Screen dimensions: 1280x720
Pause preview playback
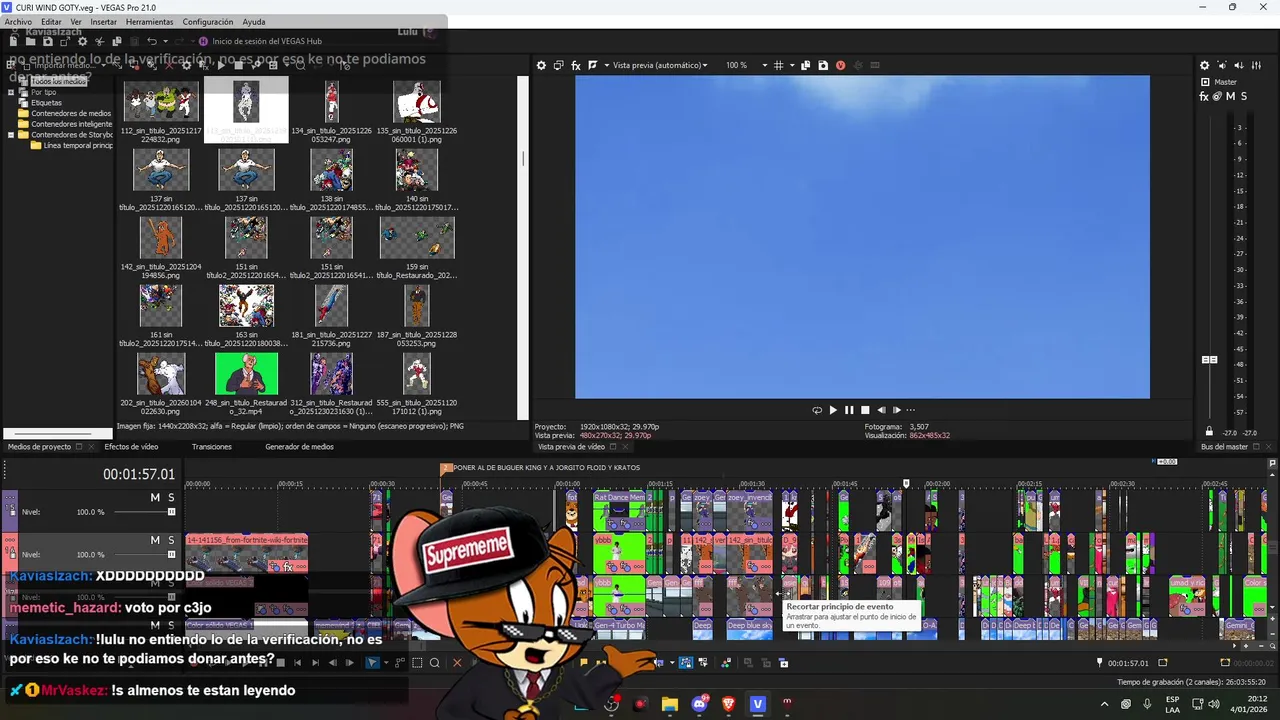pyautogui.click(x=849, y=410)
